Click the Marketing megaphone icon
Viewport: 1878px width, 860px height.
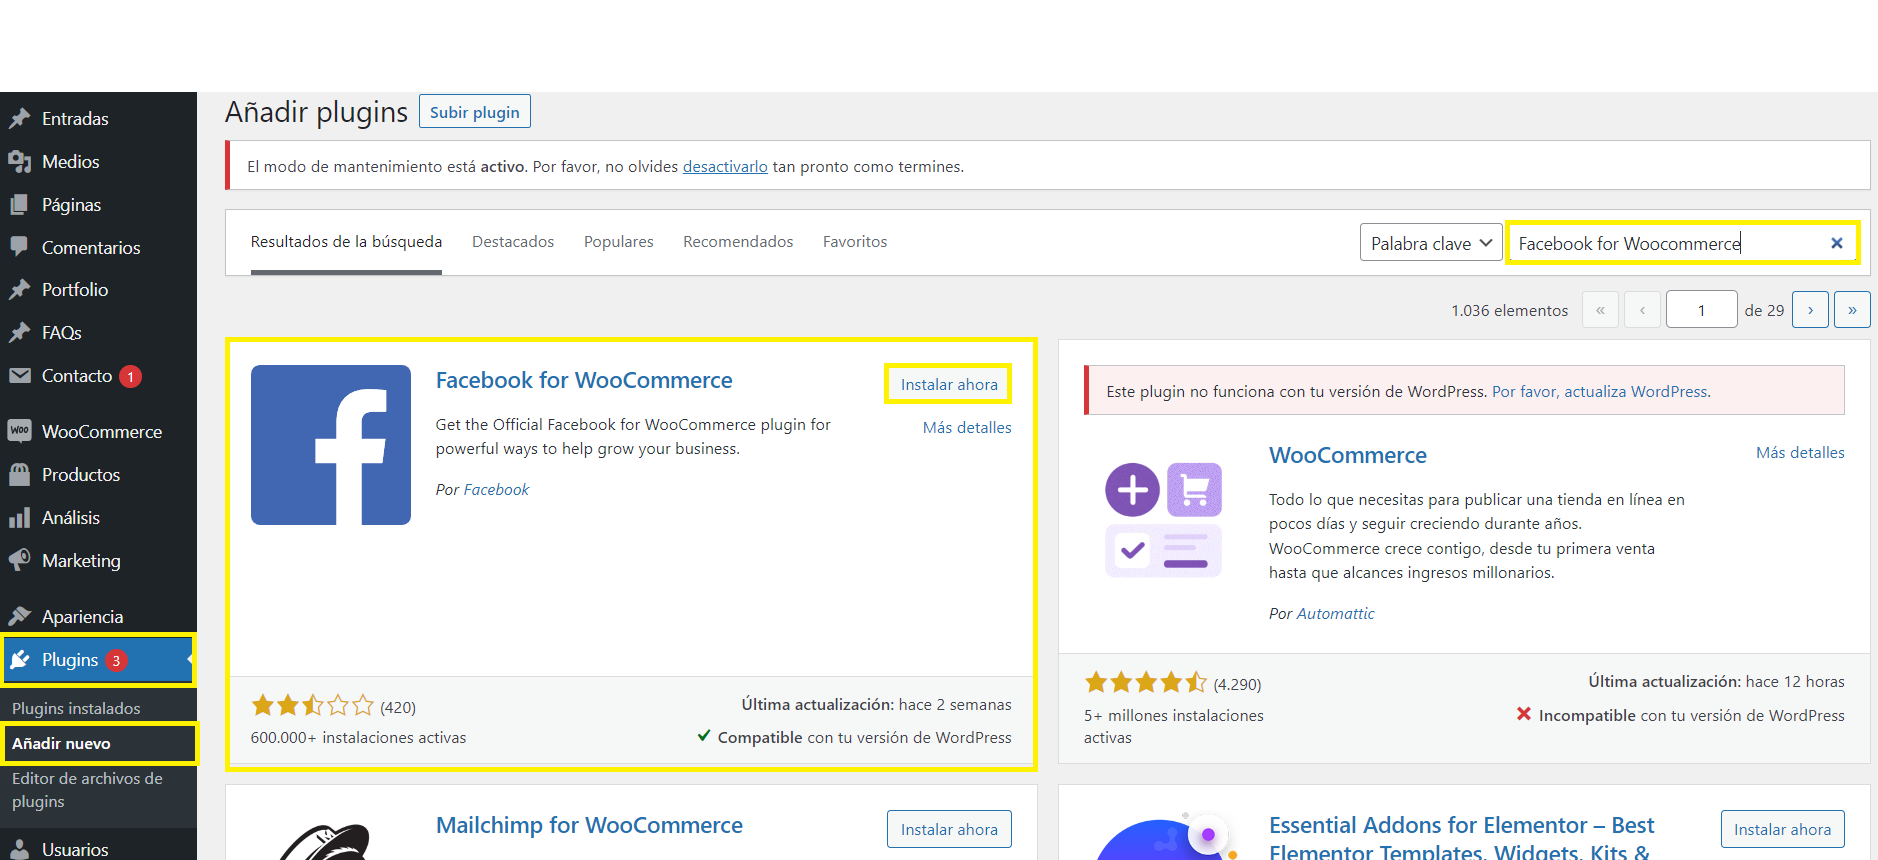click(19, 560)
